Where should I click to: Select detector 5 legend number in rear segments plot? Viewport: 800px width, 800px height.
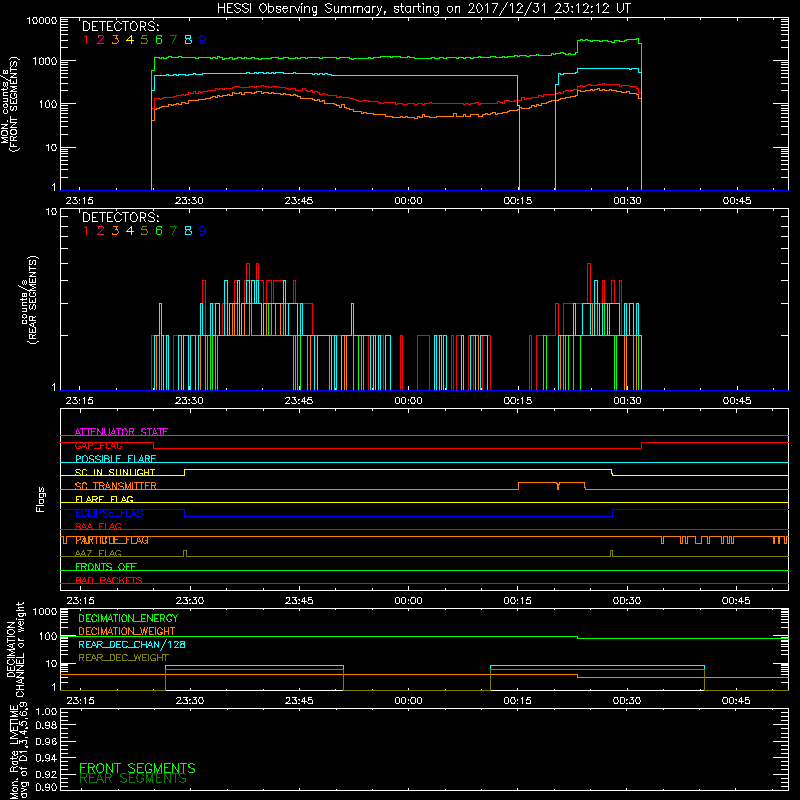point(144,231)
